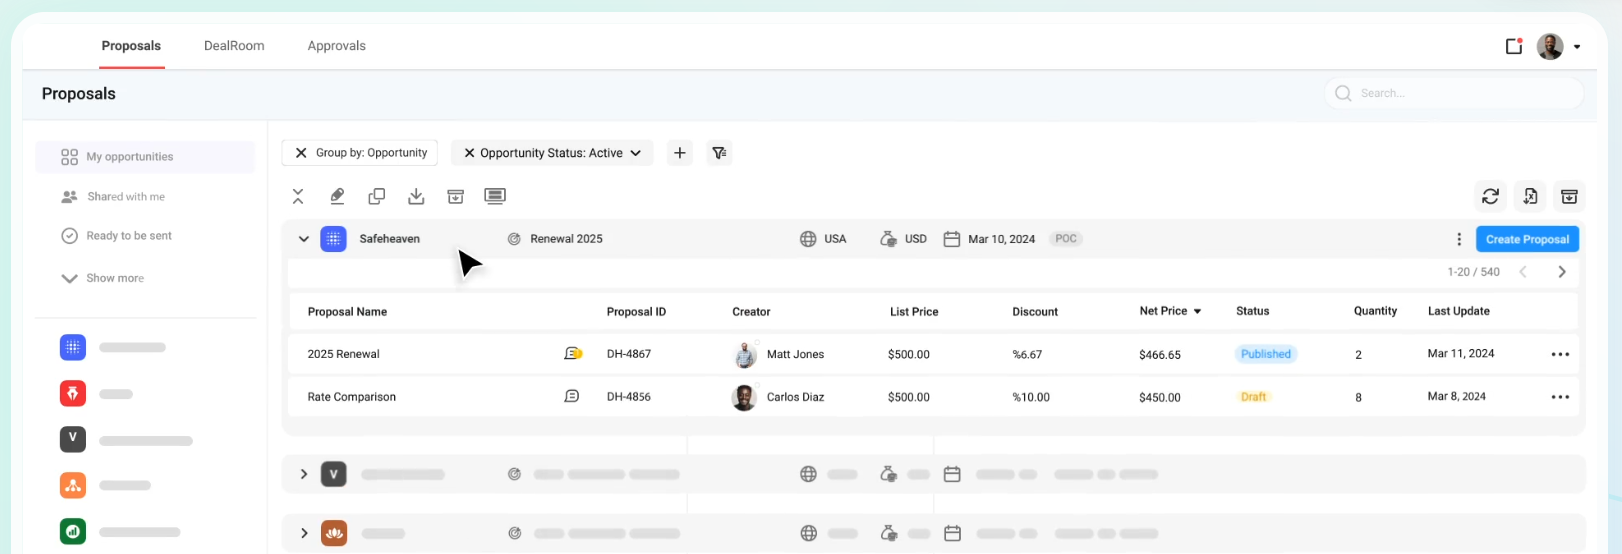Click Carlos Diaz avatar
Image resolution: width=1622 pixels, height=554 pixels.
tap(744, 397)
